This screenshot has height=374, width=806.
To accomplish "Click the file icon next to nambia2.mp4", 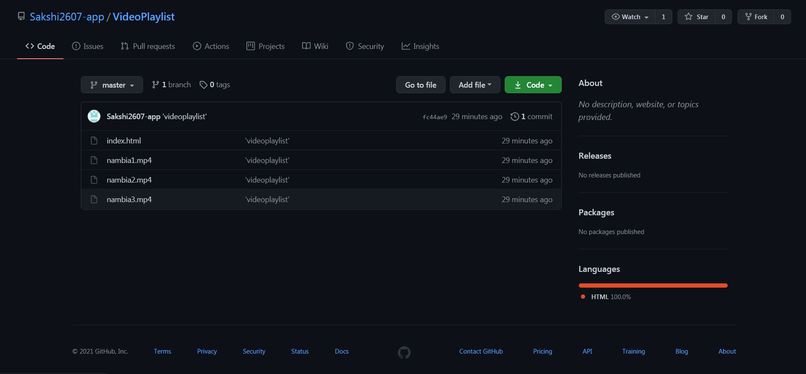I will point(94,180).
